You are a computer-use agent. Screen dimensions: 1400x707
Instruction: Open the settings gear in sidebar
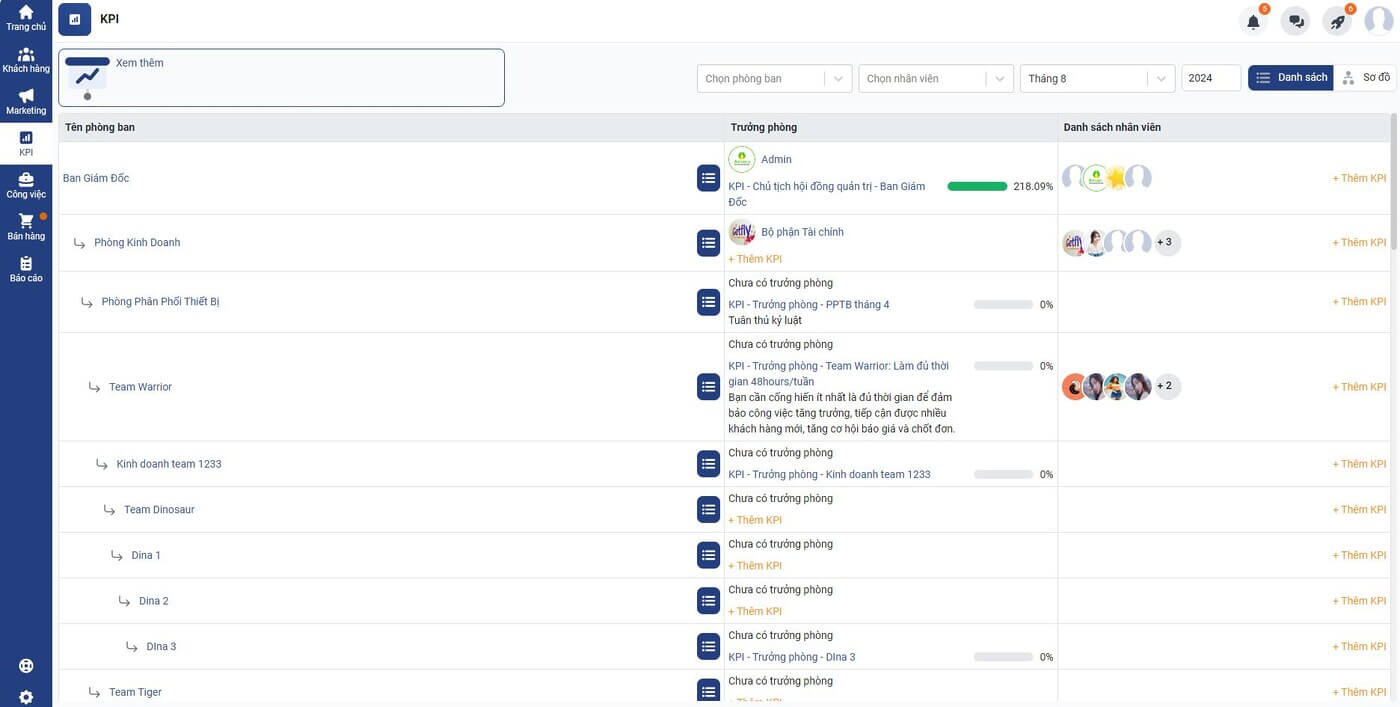(26, 697)
